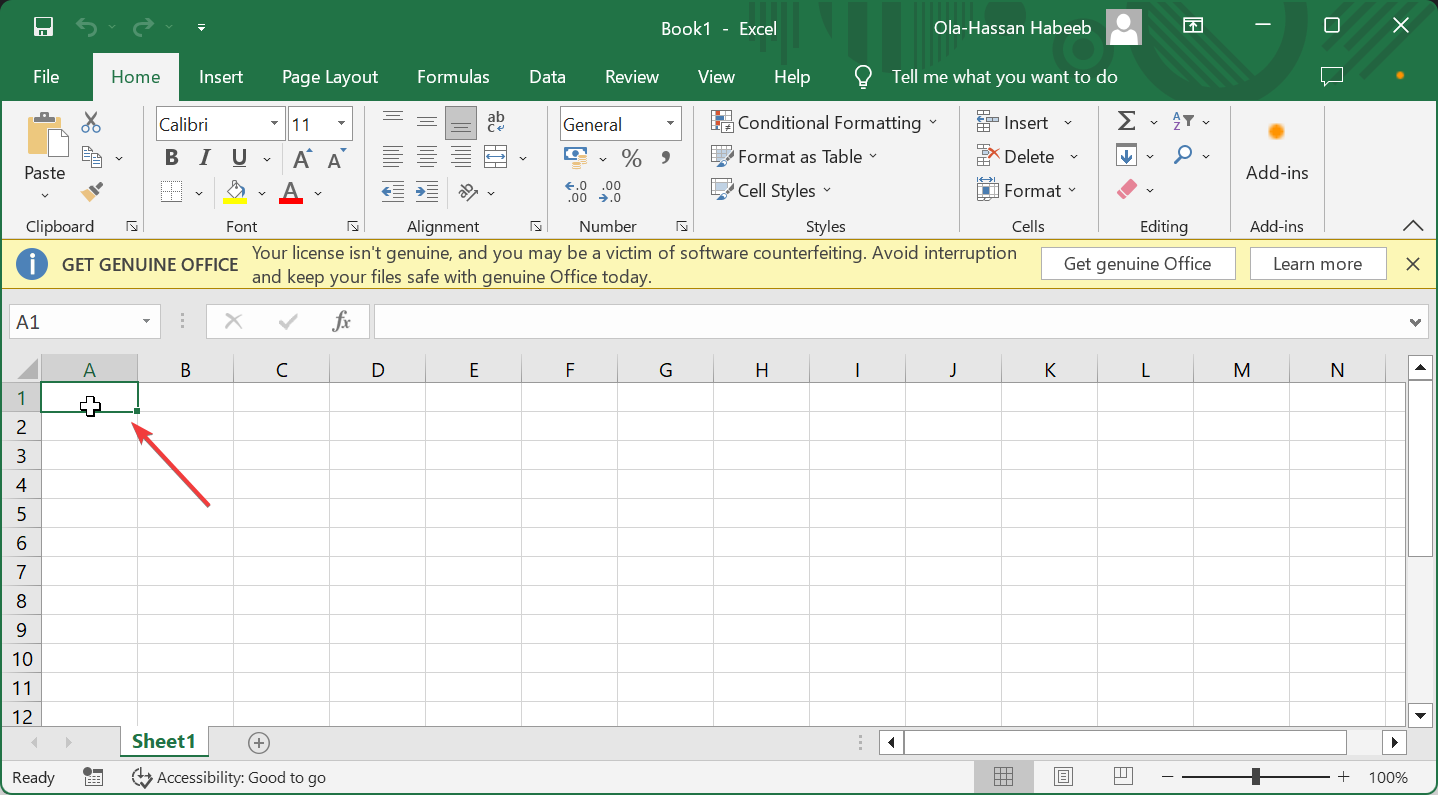Click the Insert Function fx icon
Screen dimensions: 1438x795
point(341,322)
